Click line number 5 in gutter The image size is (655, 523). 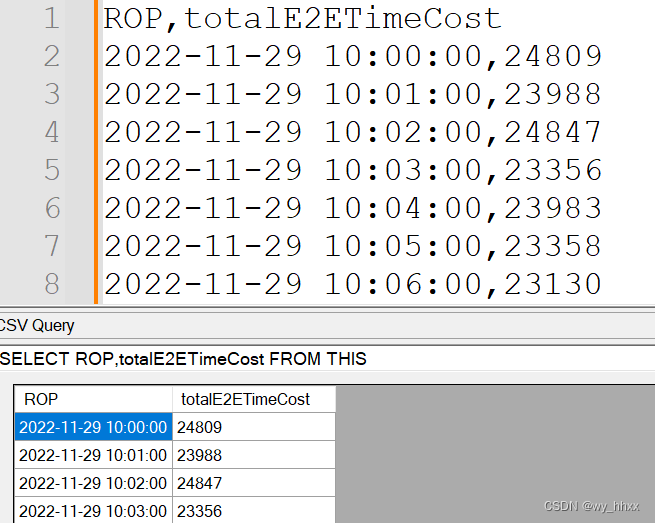click(x=52, y=170)
